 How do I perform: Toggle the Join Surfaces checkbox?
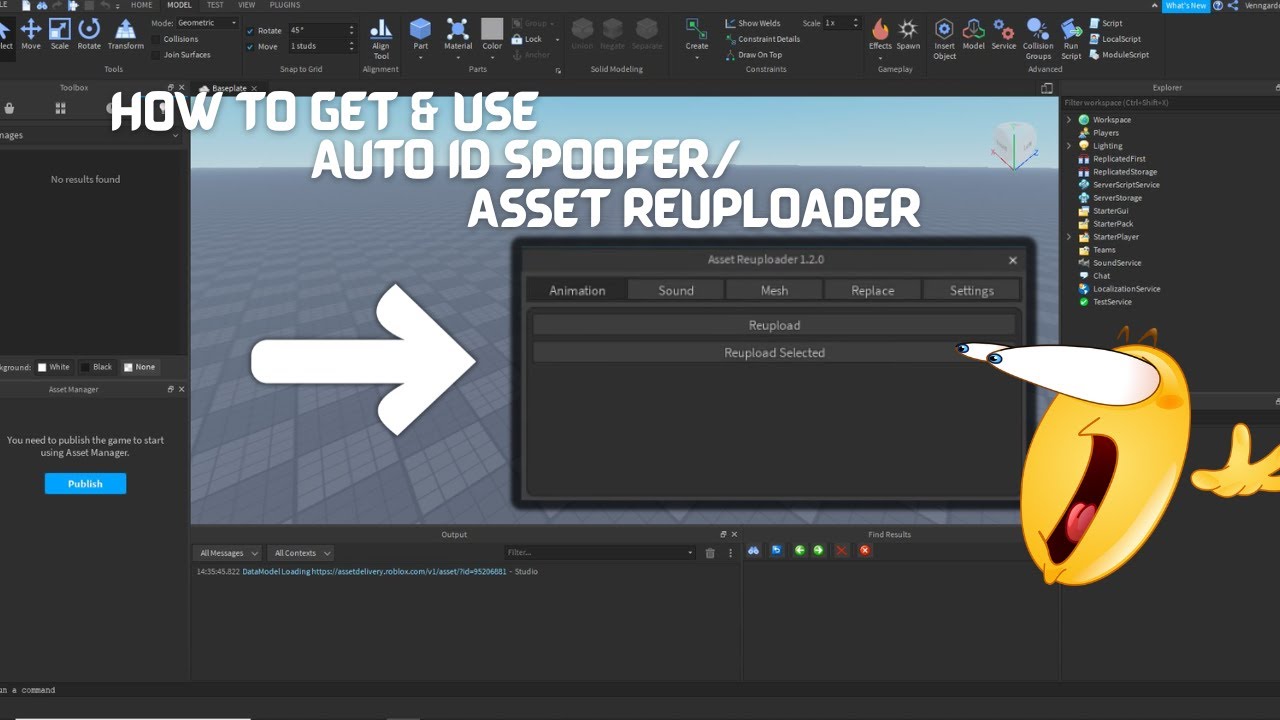point(155,55)
